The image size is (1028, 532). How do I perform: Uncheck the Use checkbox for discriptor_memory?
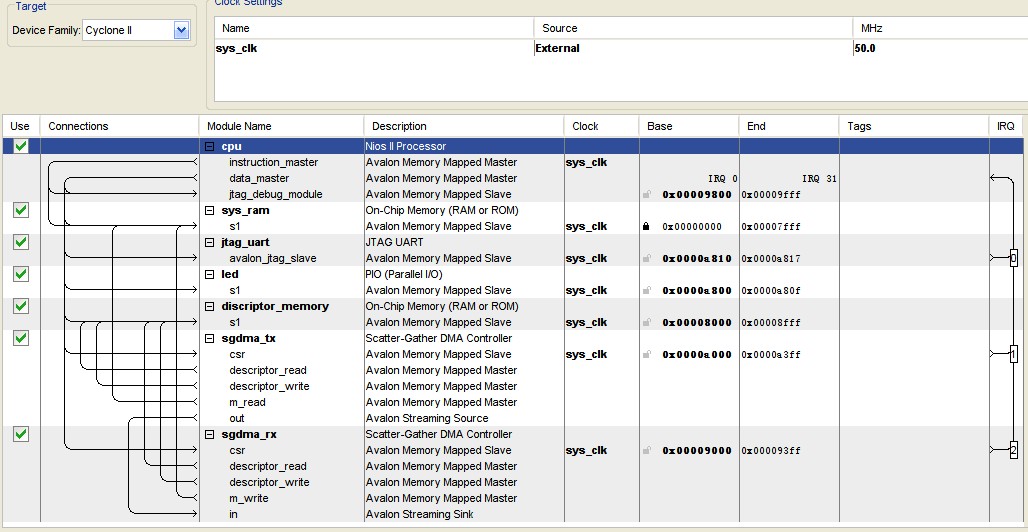[21, 306]
